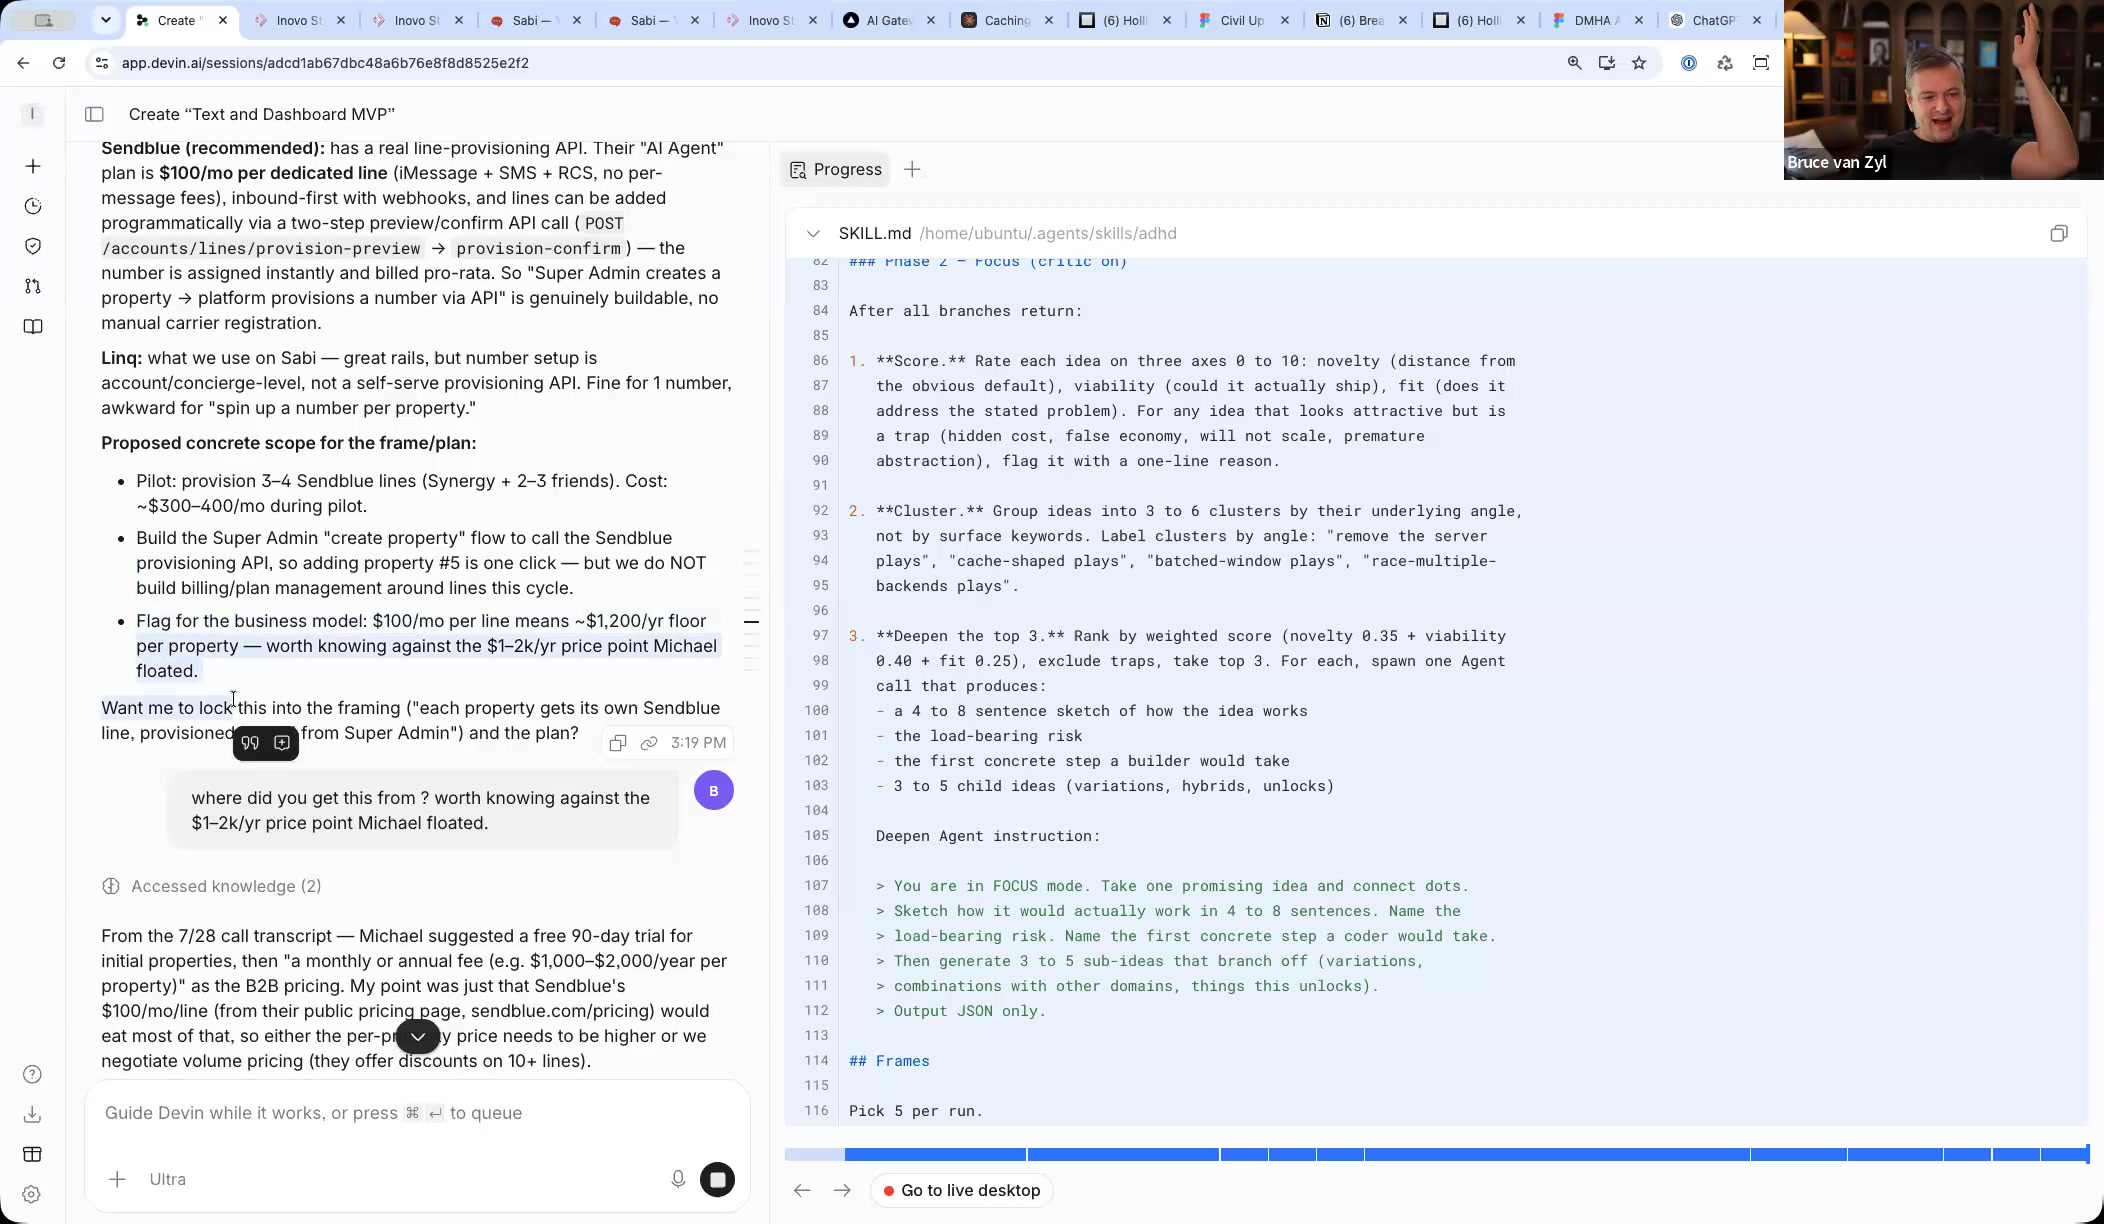Image resolution: width=2104 pixels, height=1224 pixels.
Task: Step back in the progress timeline
Action: coord(802,1190)
